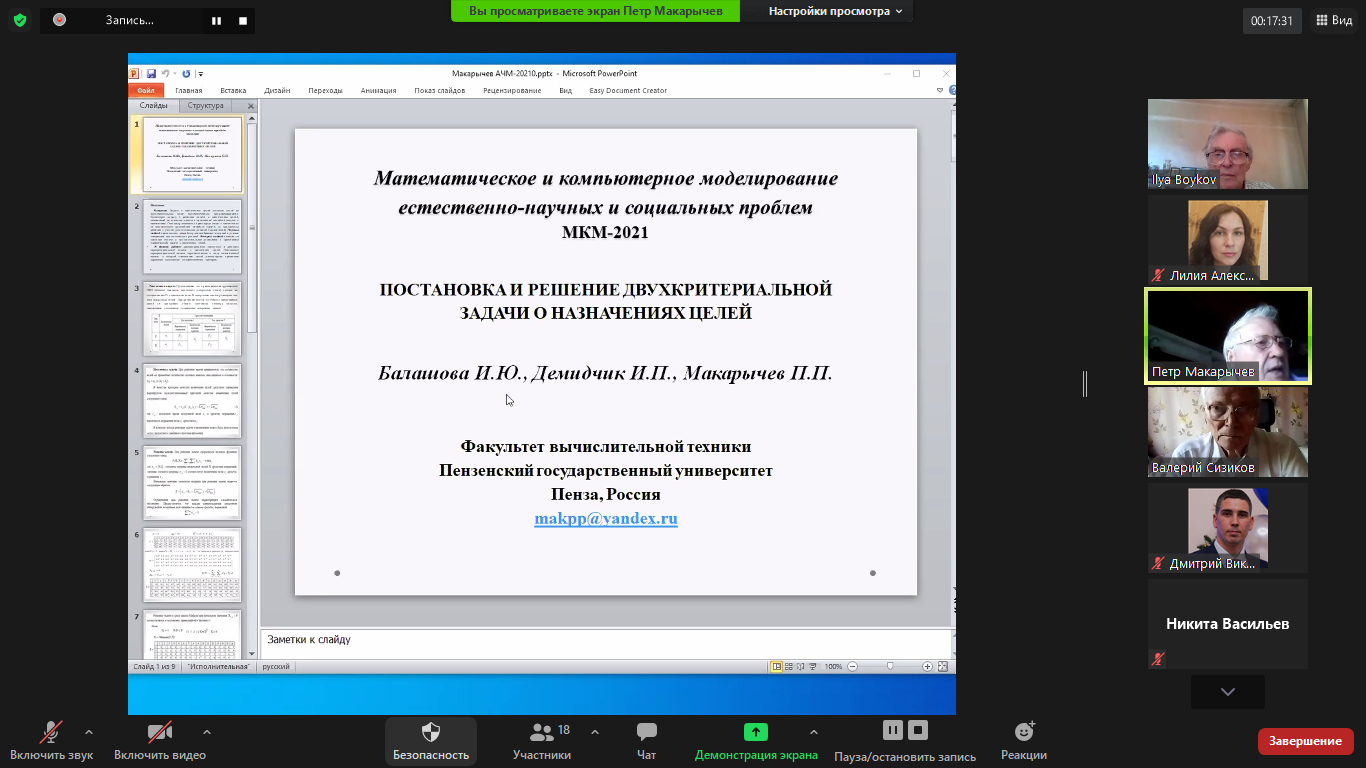Click the red Завершение button
This screenshot has height=768, width=1366.
(x=1305, y=741)
